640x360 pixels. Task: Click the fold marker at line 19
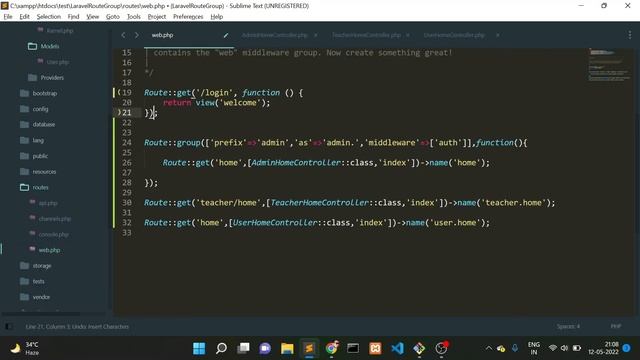[x=119, y=92]
